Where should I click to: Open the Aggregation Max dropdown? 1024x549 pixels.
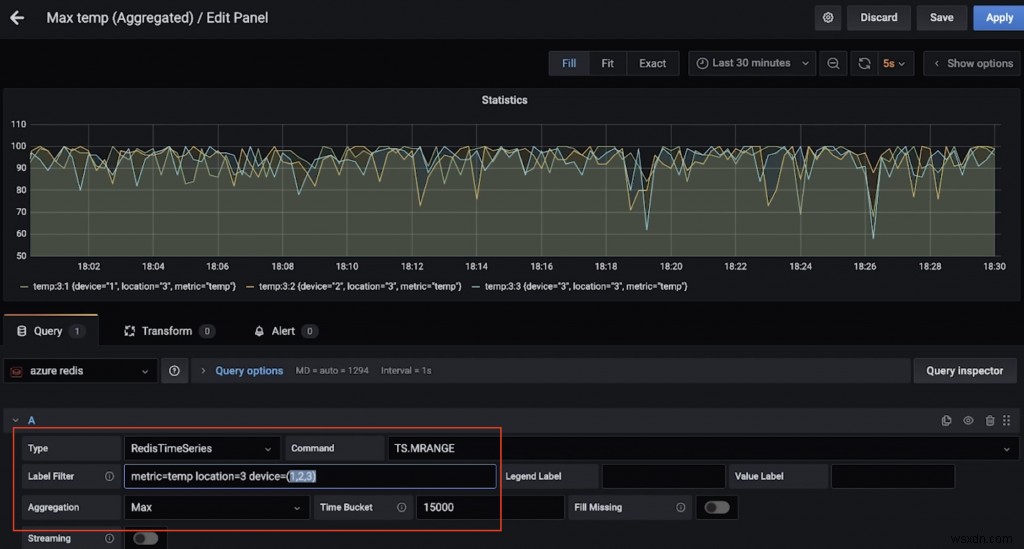tap(215, 507)
